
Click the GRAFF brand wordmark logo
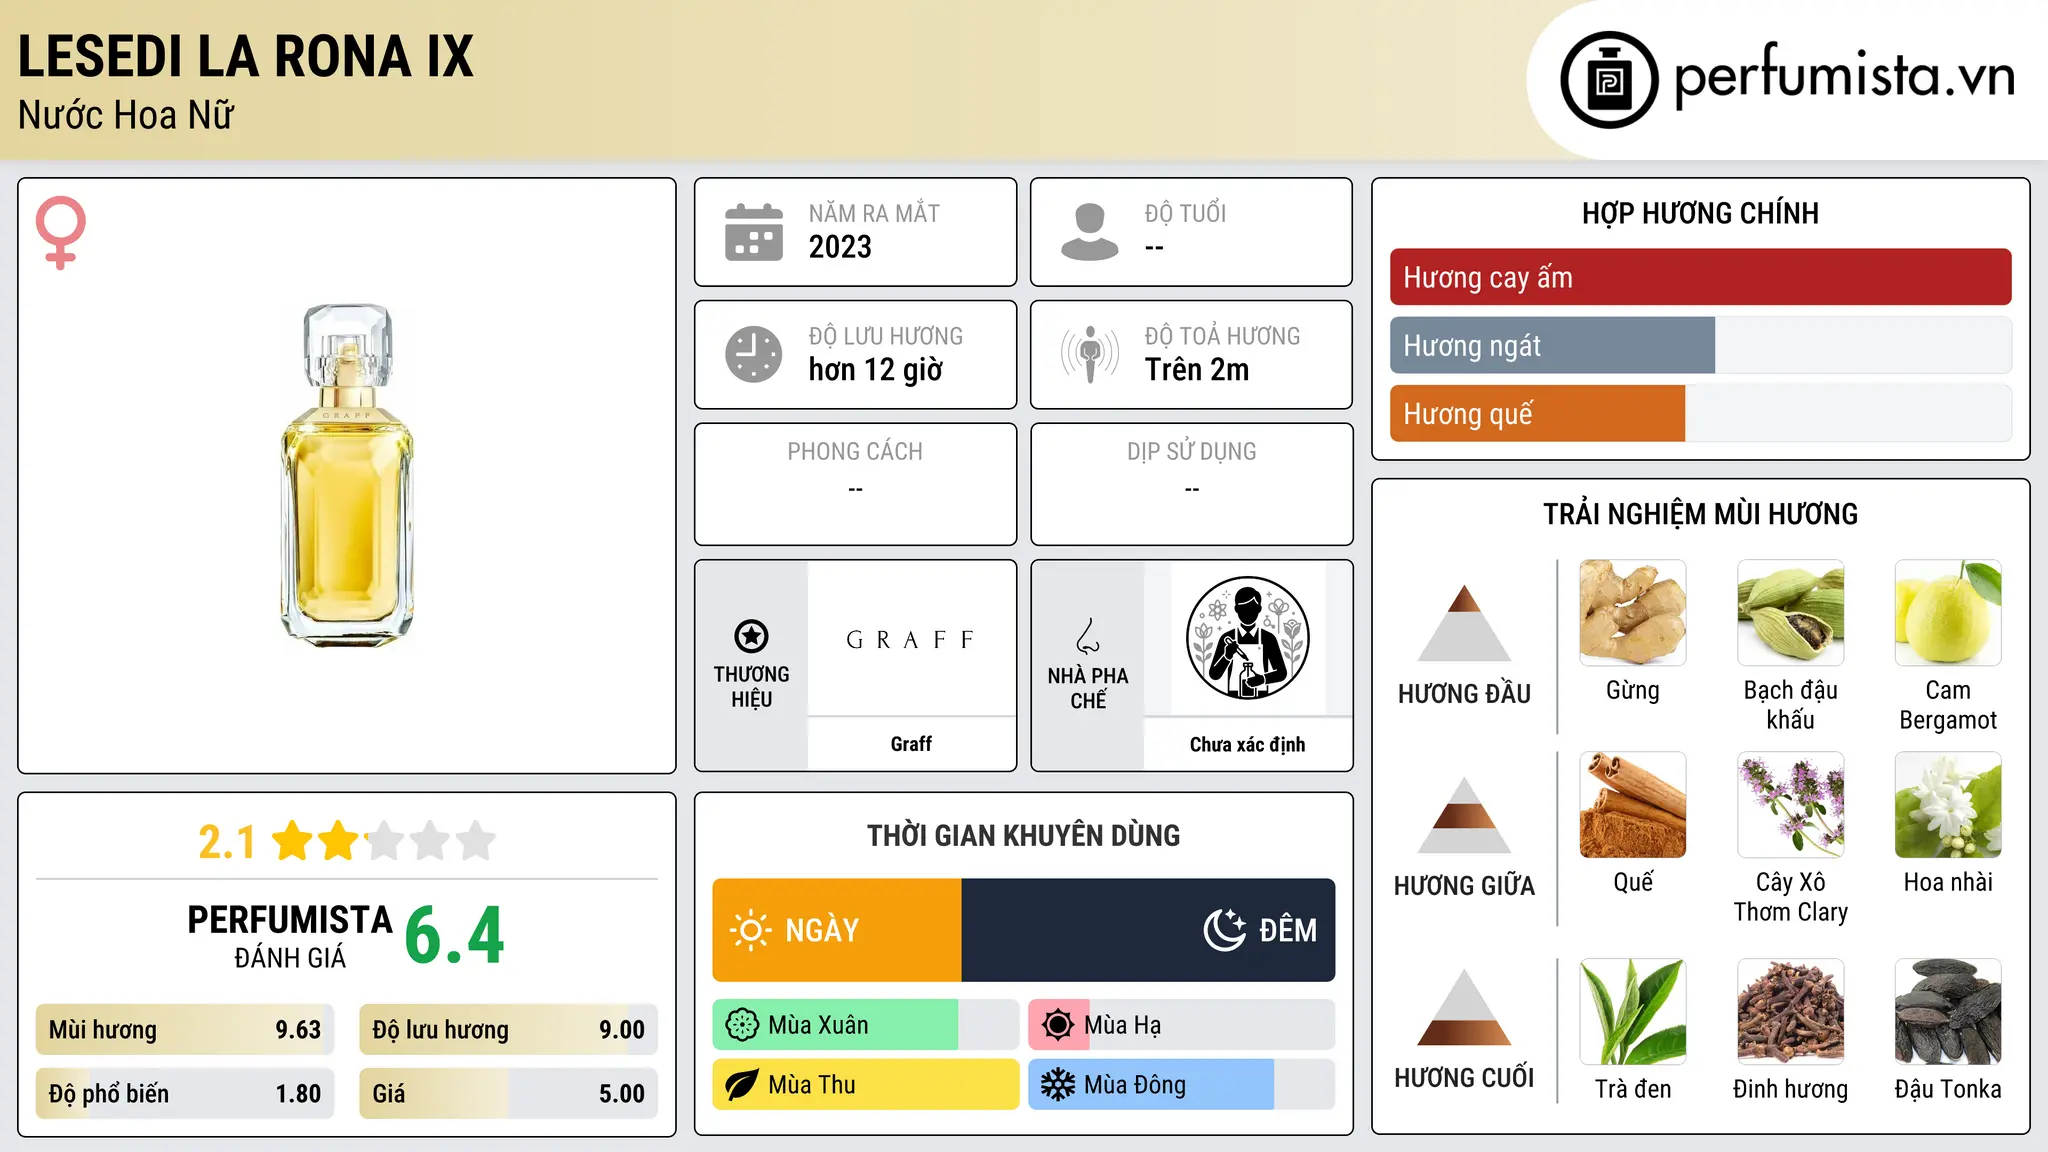911,640
